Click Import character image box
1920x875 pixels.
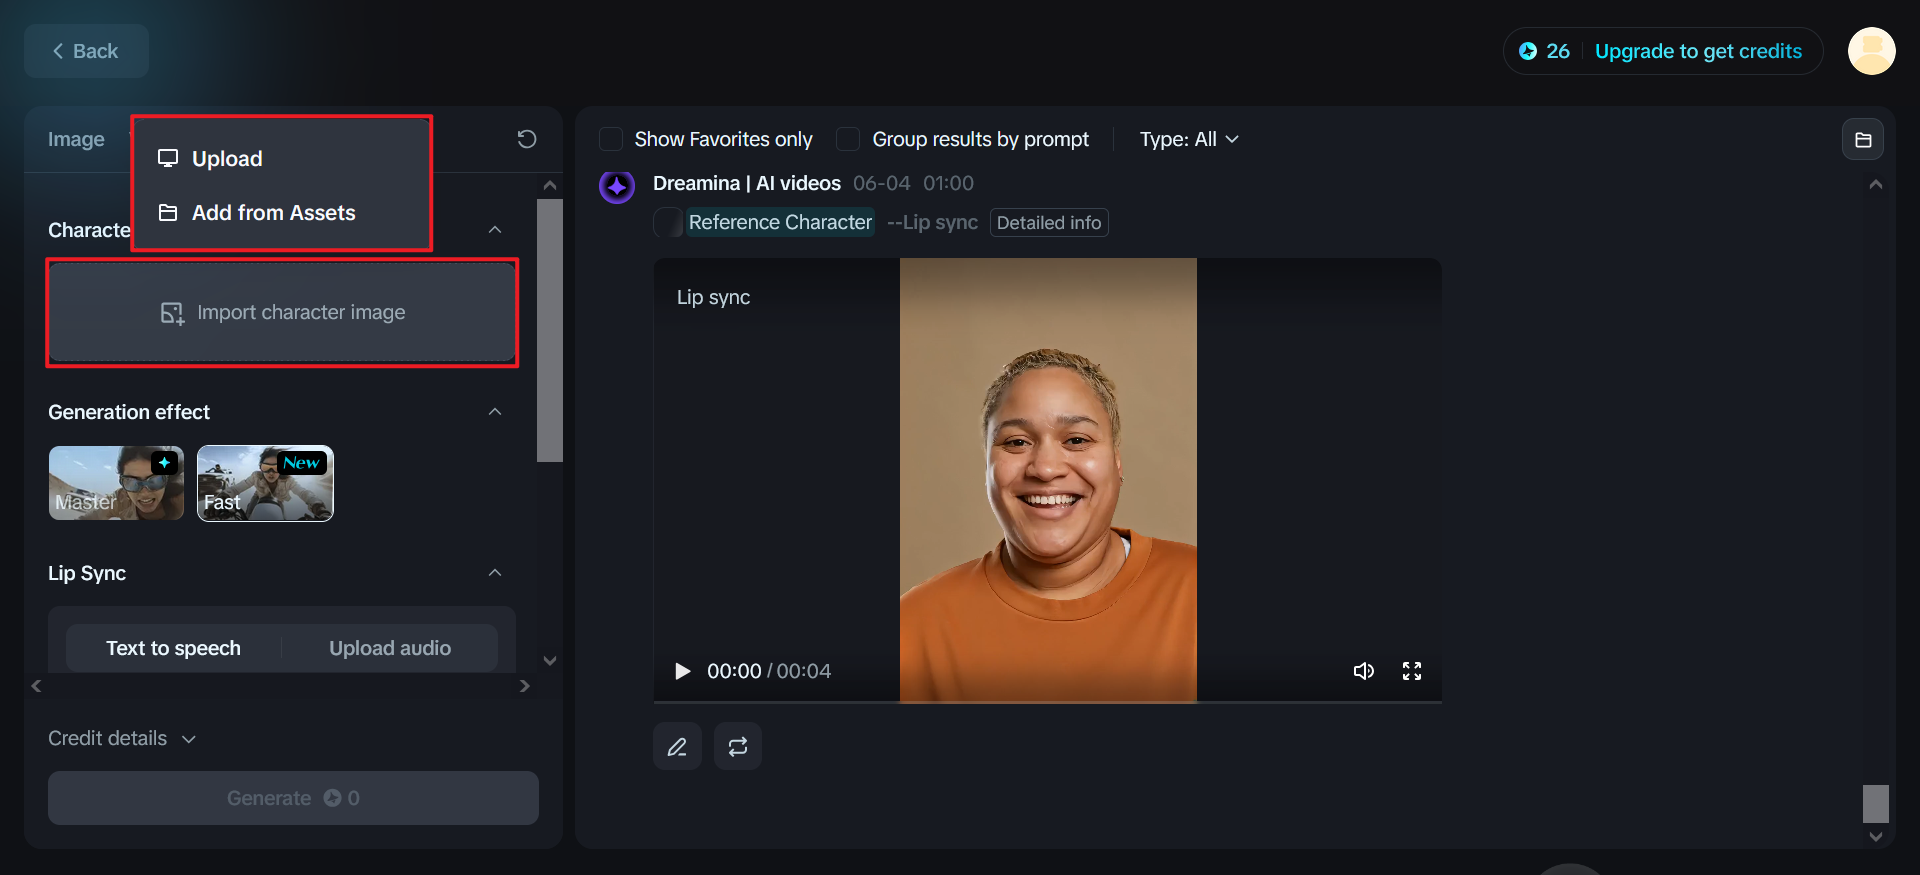click(282, 313)
